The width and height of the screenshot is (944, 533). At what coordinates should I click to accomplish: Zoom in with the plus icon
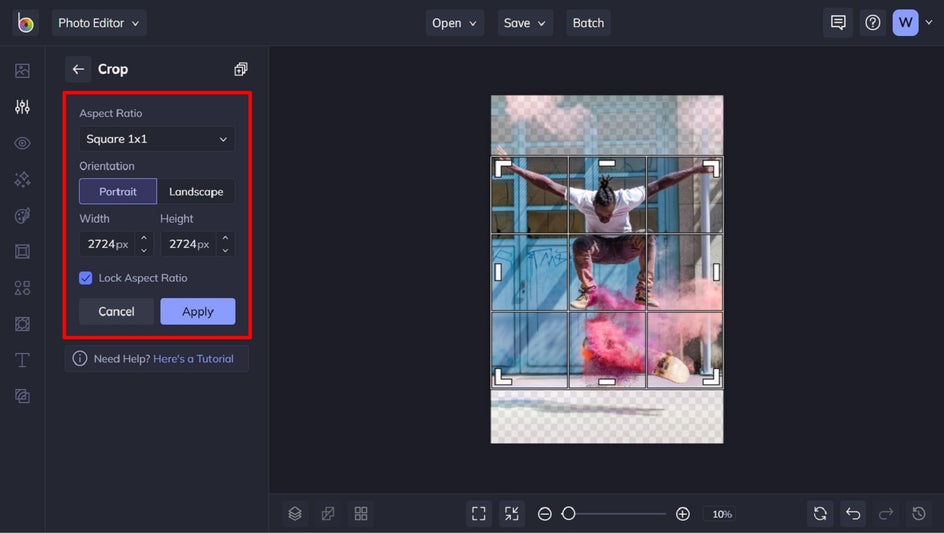click(x=683, y=514)
